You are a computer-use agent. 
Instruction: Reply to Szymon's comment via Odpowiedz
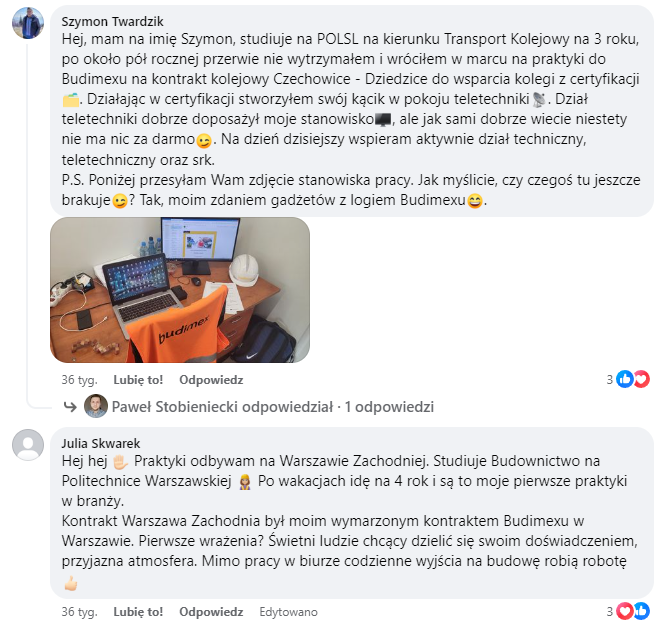(x=211, y=380)
